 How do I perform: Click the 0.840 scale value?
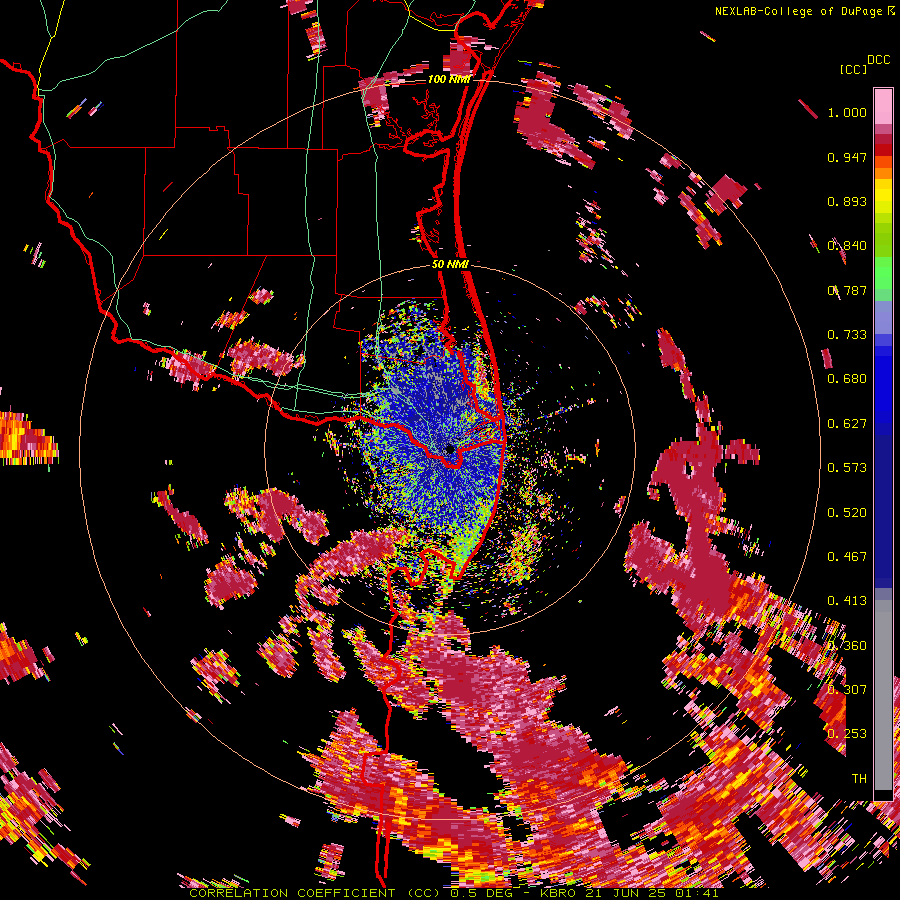pyautogui.click(x=847, y=246)
